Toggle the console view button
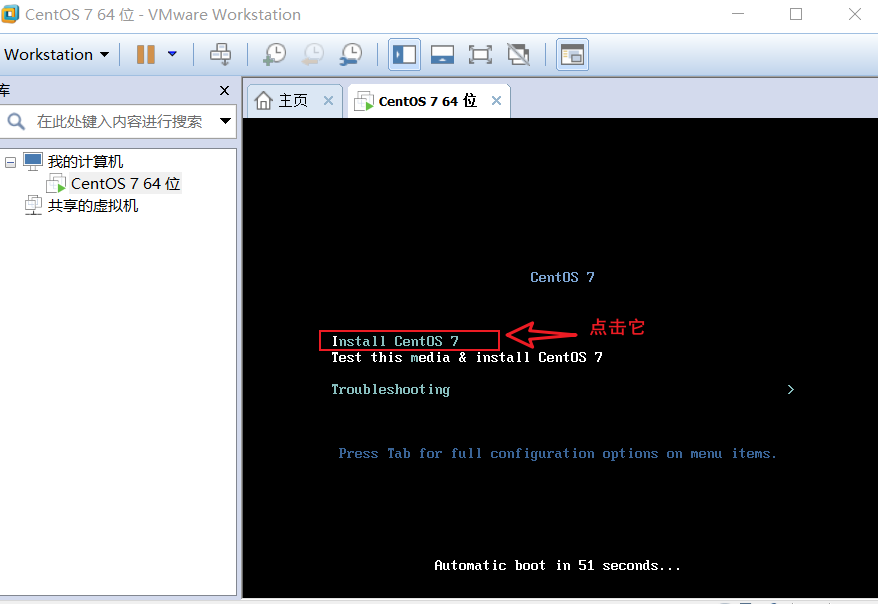 point(572,54)
